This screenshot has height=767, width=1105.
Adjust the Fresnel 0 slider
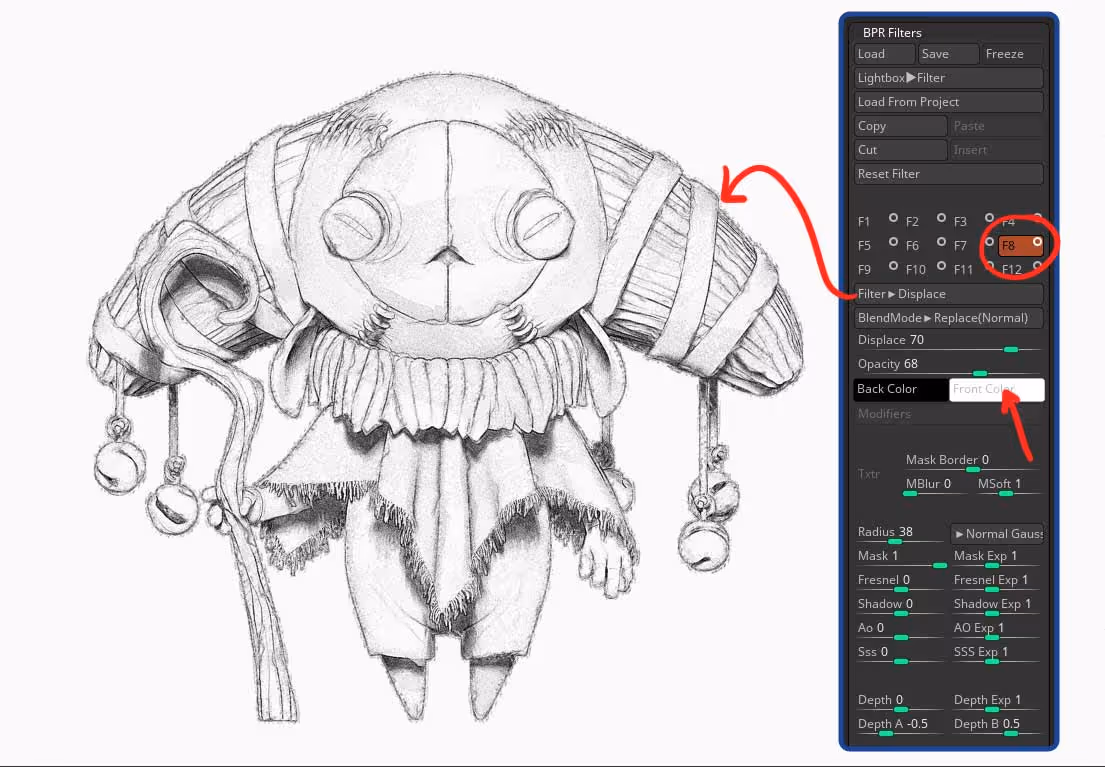(x=900, y=582)
